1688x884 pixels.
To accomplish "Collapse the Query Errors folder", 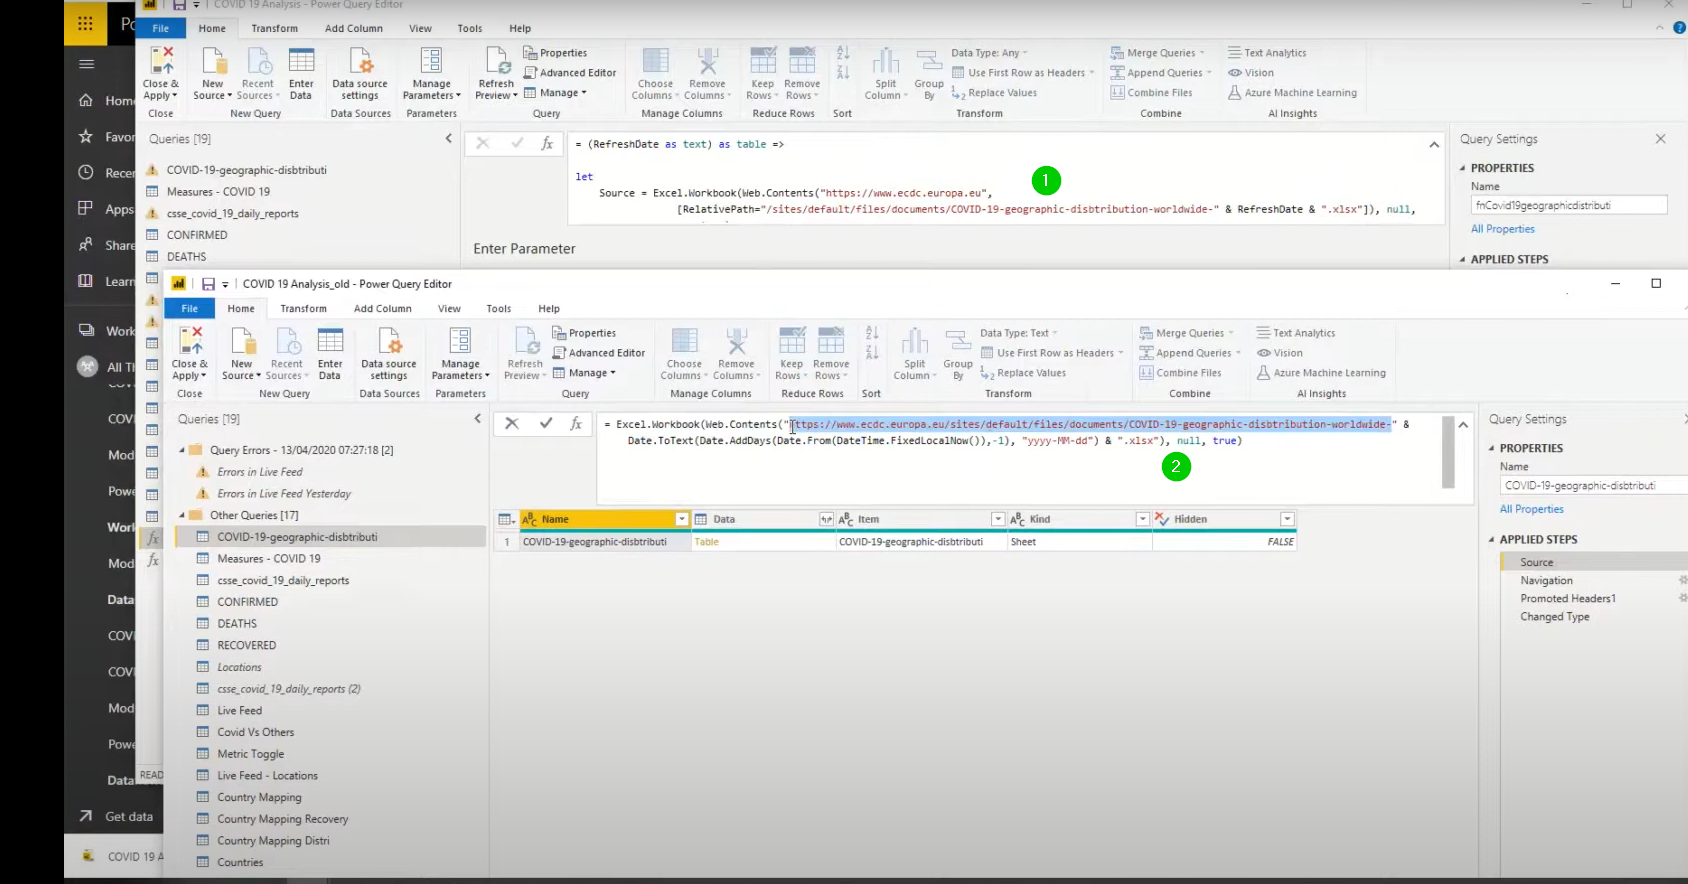I will pyautogui.click(x=182, y=450).
